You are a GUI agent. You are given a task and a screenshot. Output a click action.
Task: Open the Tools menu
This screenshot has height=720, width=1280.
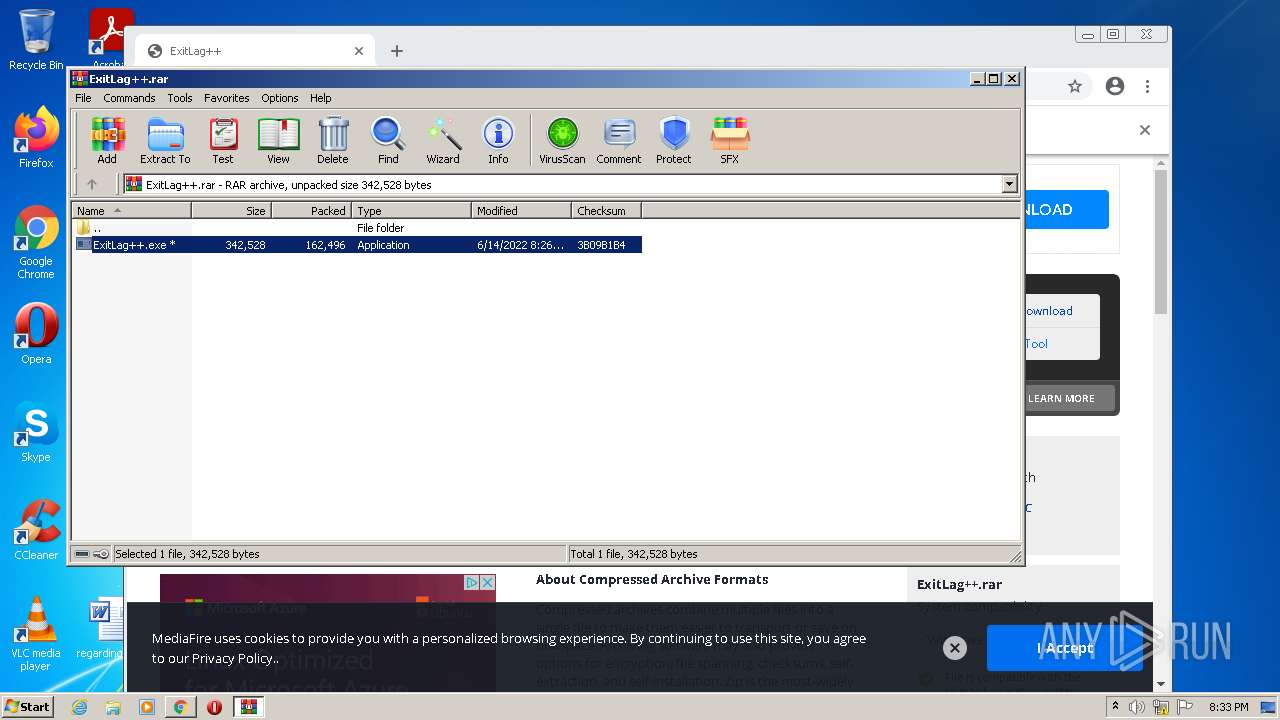[x=180, y=98]
